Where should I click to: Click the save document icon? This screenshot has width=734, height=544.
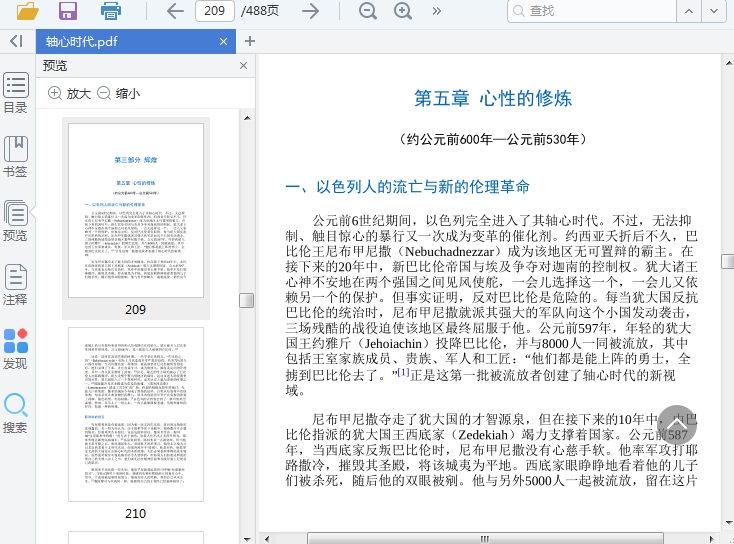coord(68,11)
